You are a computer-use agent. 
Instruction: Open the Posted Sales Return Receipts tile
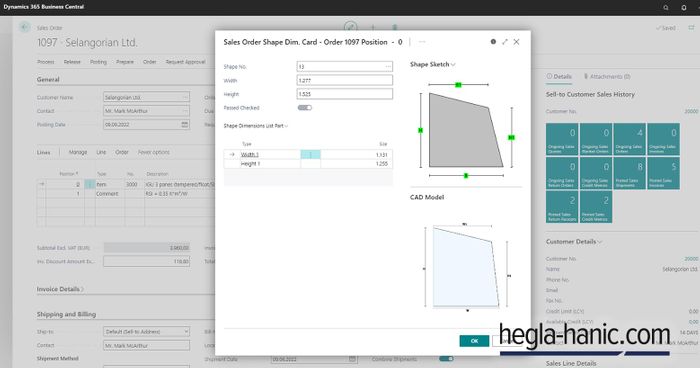point(562,207)
